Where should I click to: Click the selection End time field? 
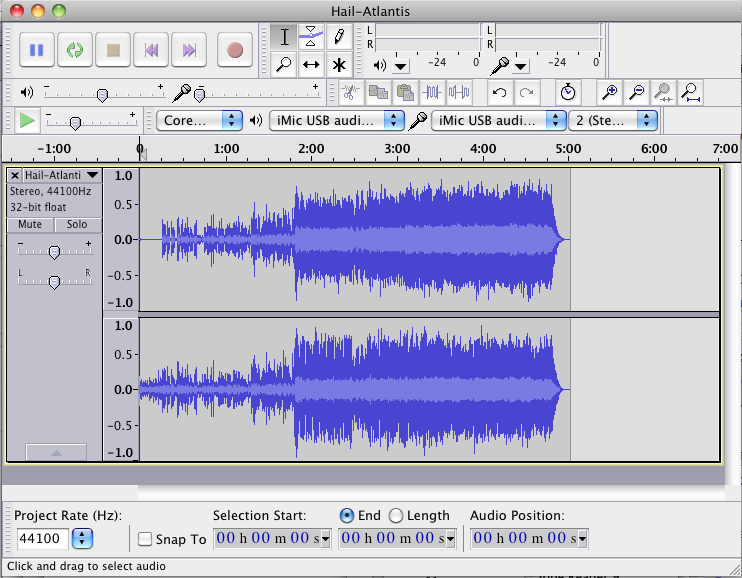pyautogui.click(x=392, y=538)
